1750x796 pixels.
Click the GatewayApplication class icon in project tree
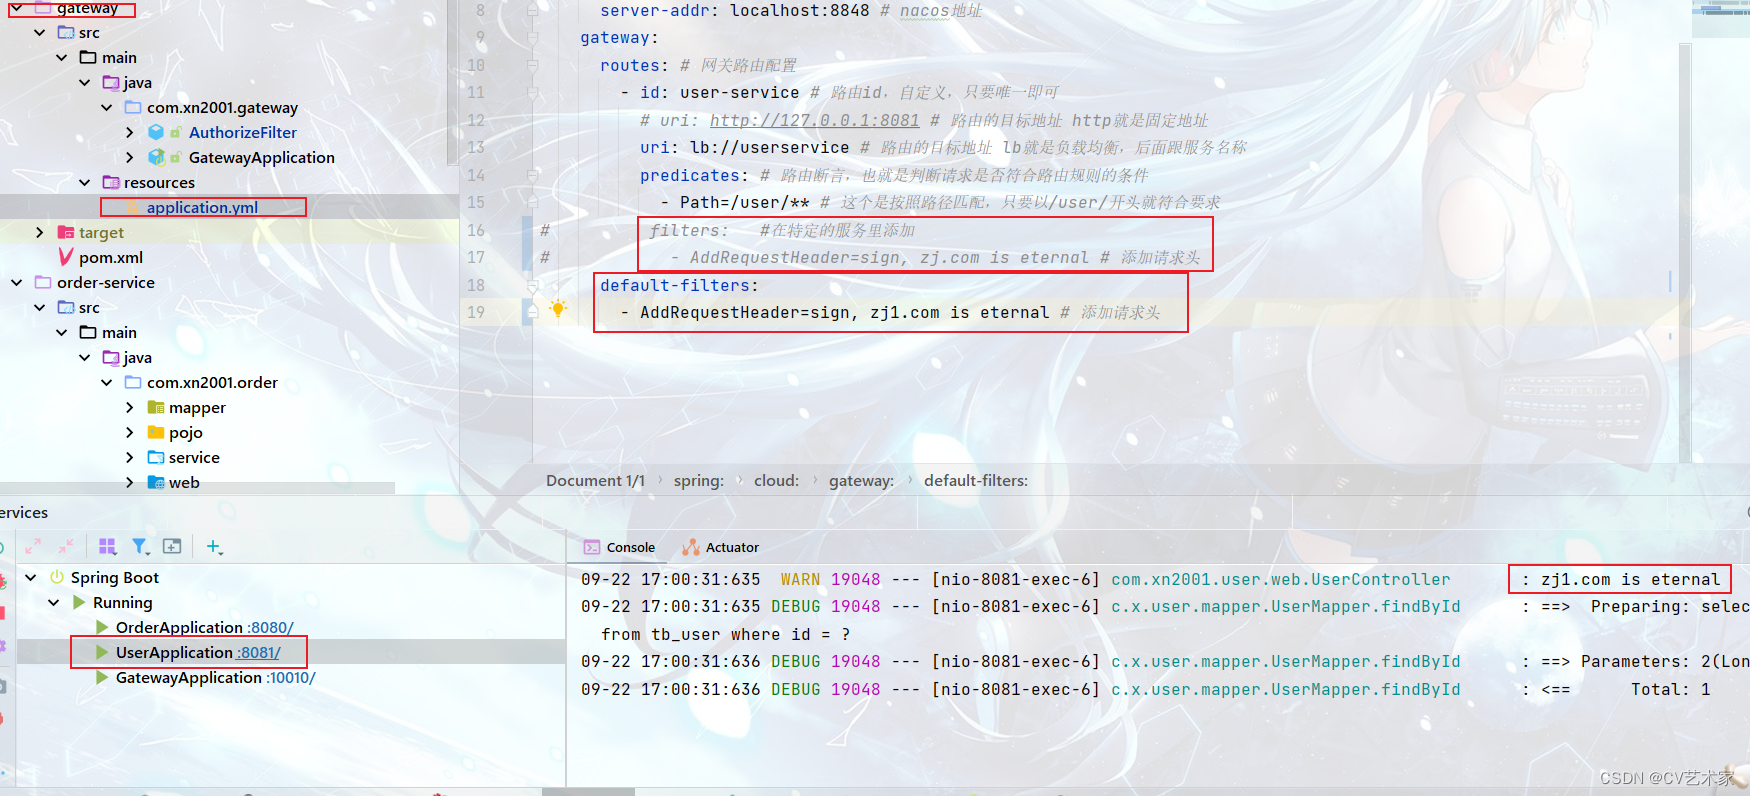click(x=156, y=157)
